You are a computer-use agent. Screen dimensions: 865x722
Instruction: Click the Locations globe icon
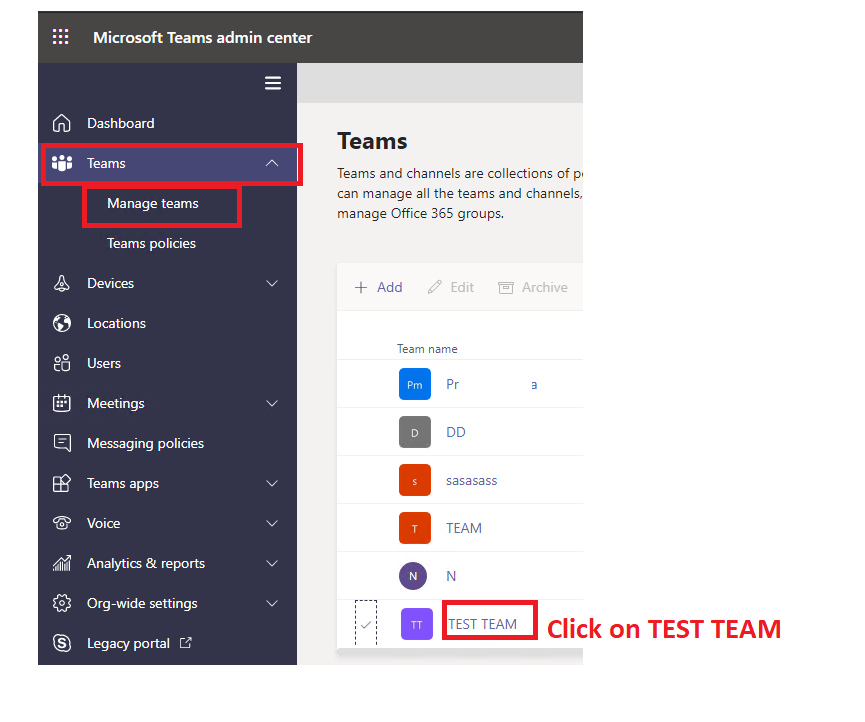click(x=62, y=323)
